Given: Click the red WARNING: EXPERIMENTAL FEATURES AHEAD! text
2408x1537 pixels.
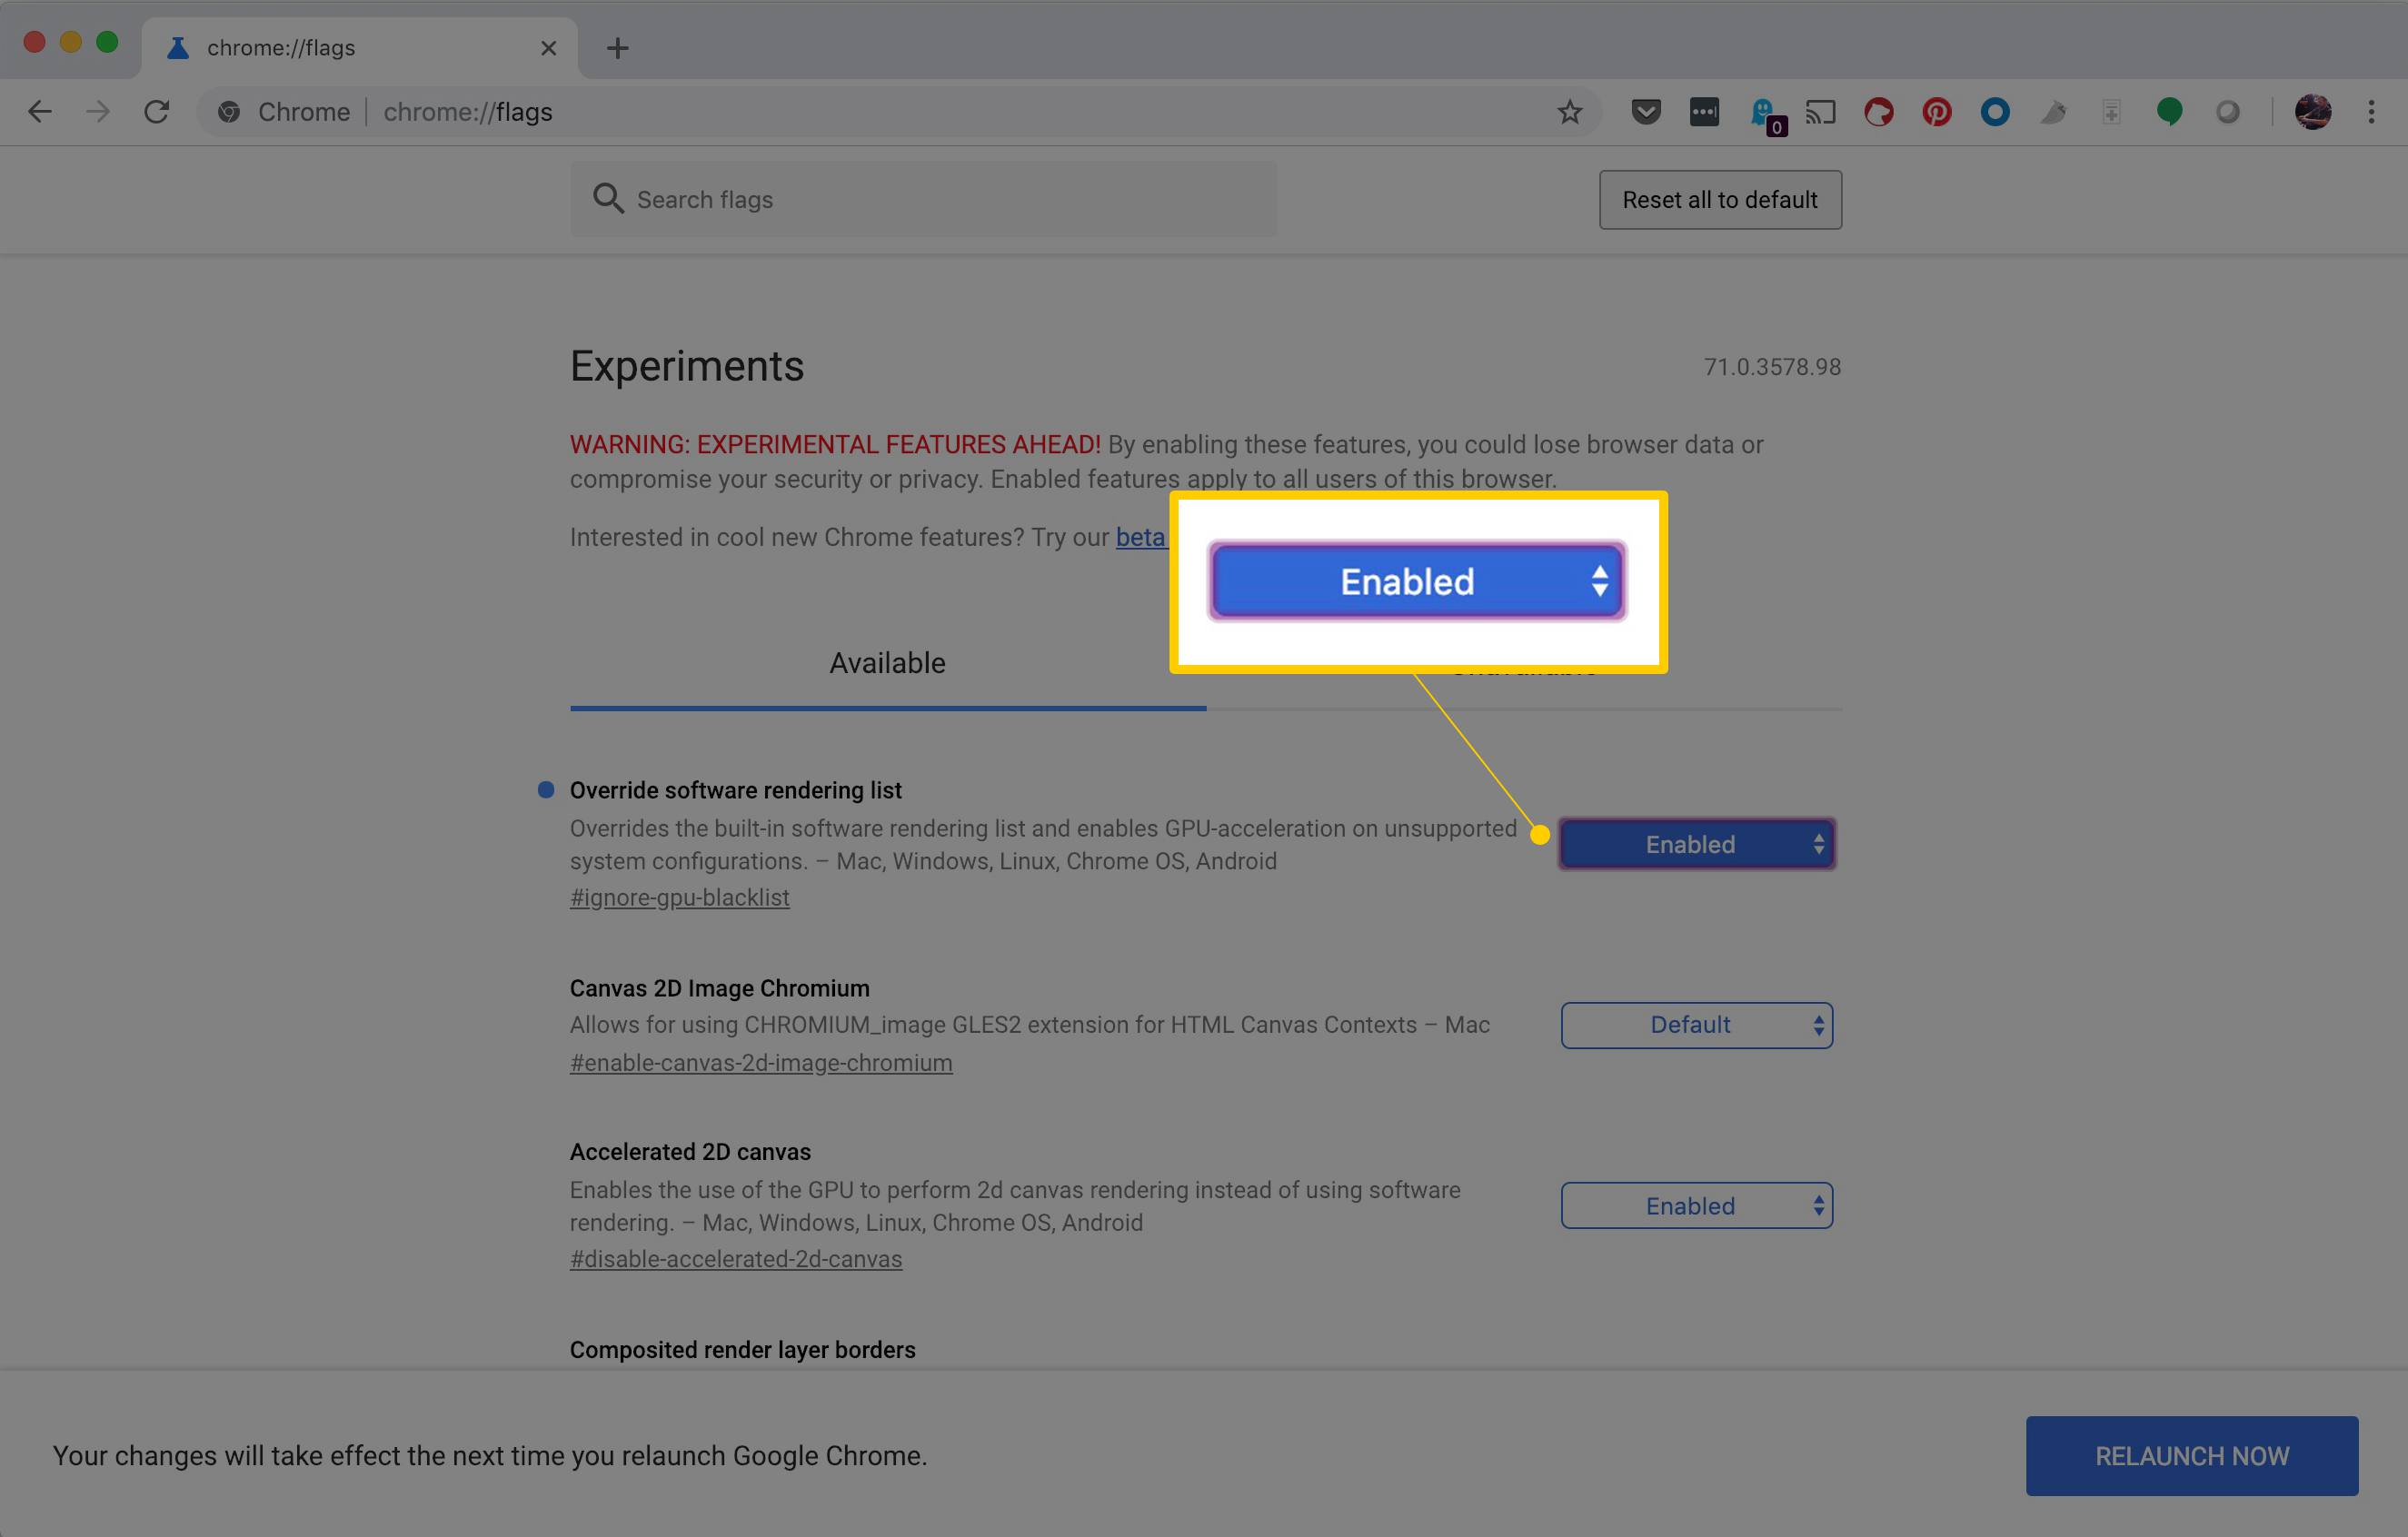Looking at the screenshot, I should pos(835,444).
